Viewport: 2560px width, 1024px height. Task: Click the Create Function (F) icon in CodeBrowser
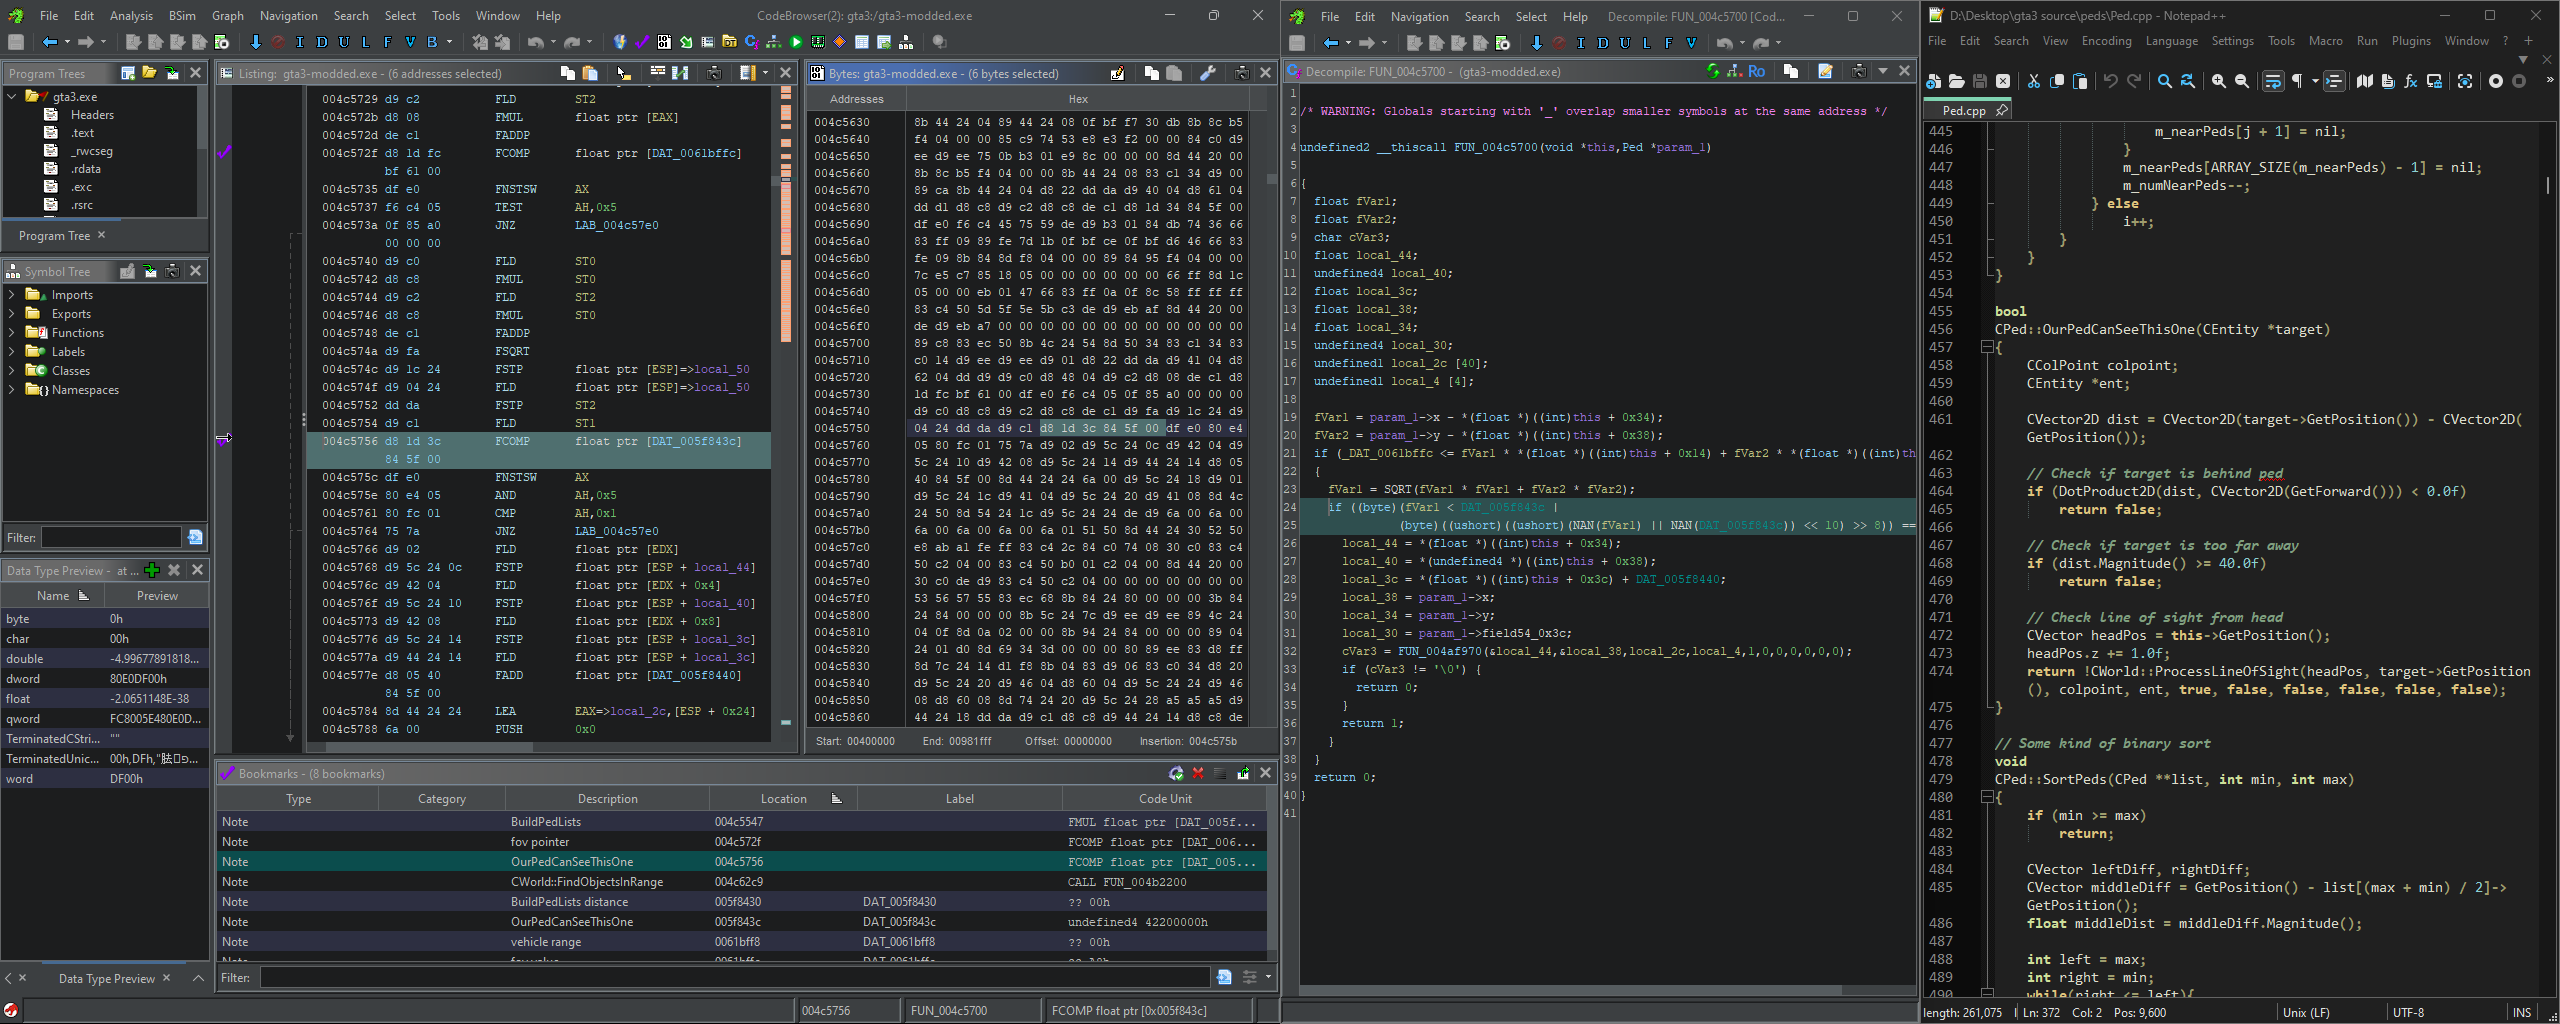click(x=387, y=42)
